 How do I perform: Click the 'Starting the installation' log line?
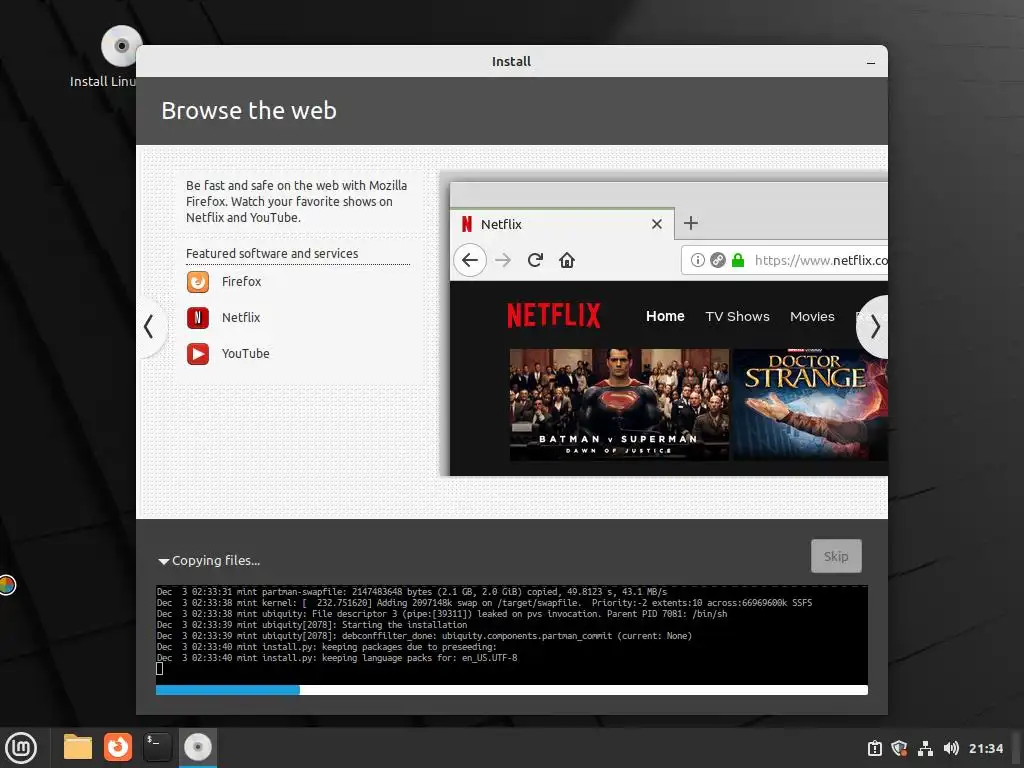312,625
